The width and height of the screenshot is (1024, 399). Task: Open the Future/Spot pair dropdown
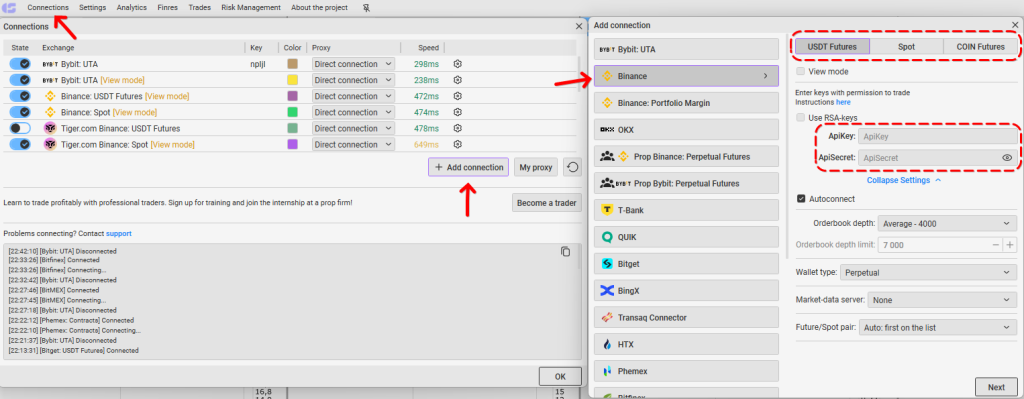pyautogui.click(x=938, y=327)
